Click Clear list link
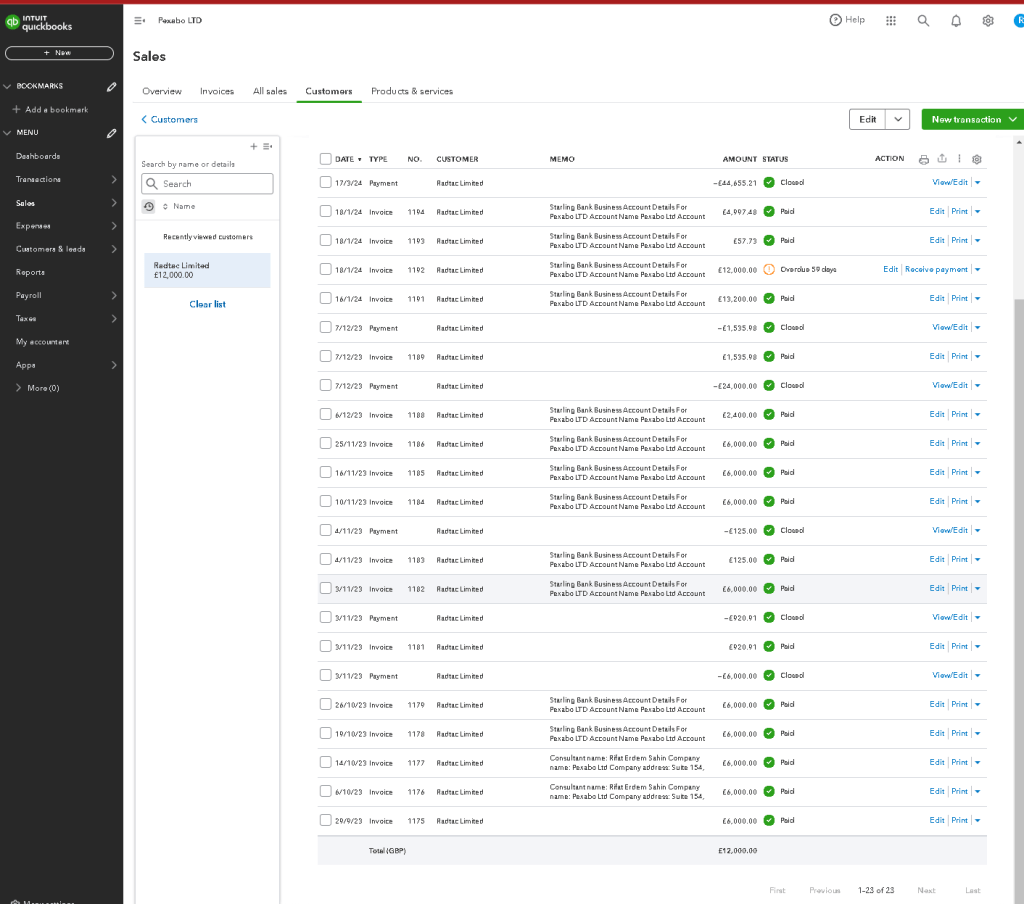 pos(208,304)
